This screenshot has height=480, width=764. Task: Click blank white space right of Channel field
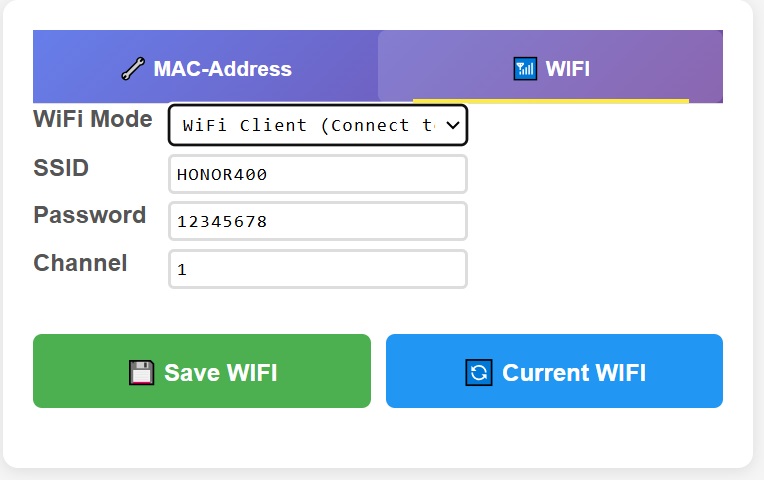[600, 269]
